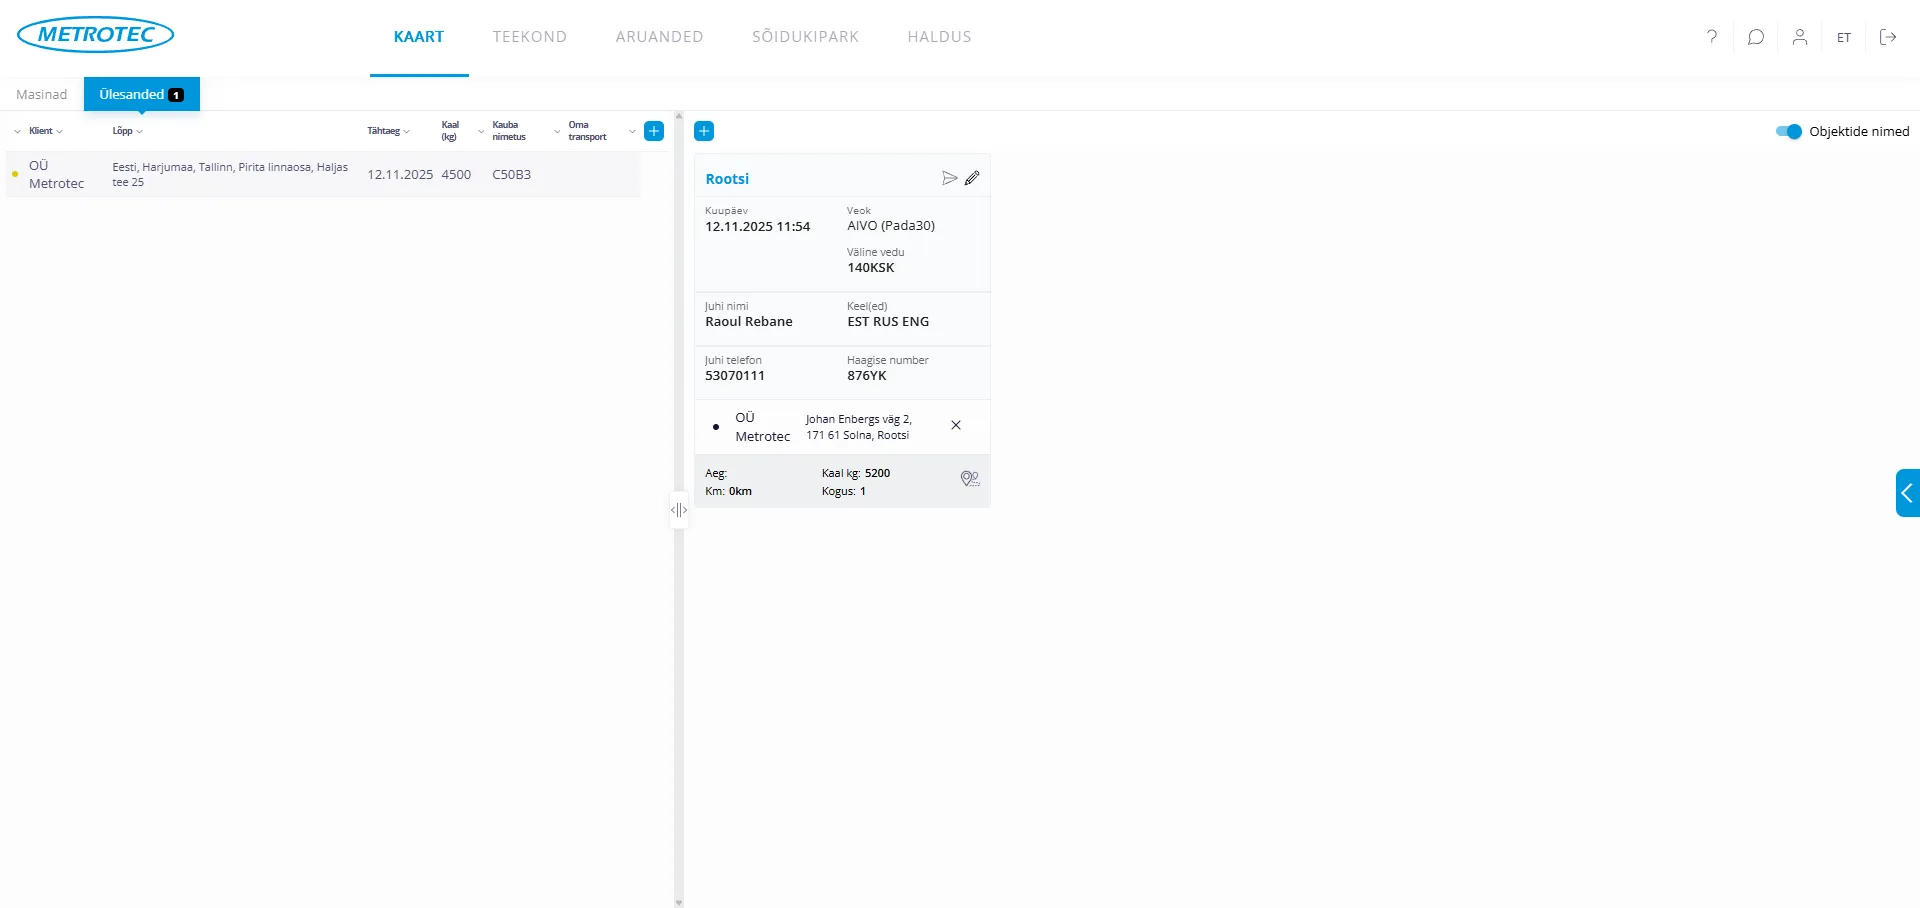1920x908 pixels.
Task: Open the chat messages icon
Action: (1755, 37)
